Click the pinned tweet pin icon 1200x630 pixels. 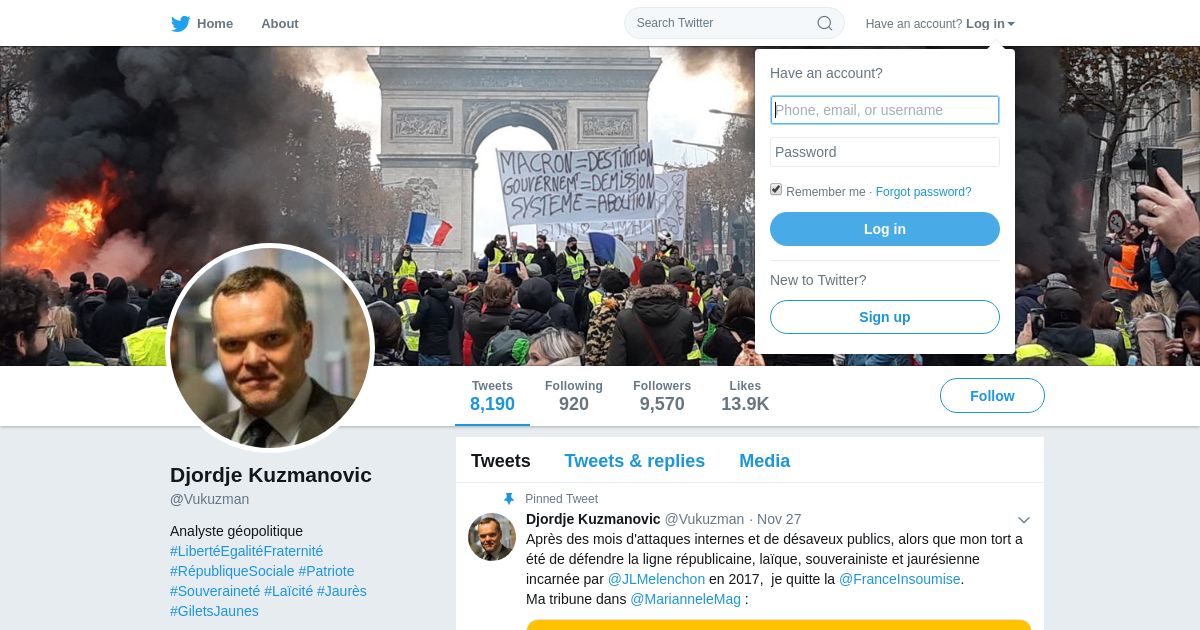click(509, 498)
